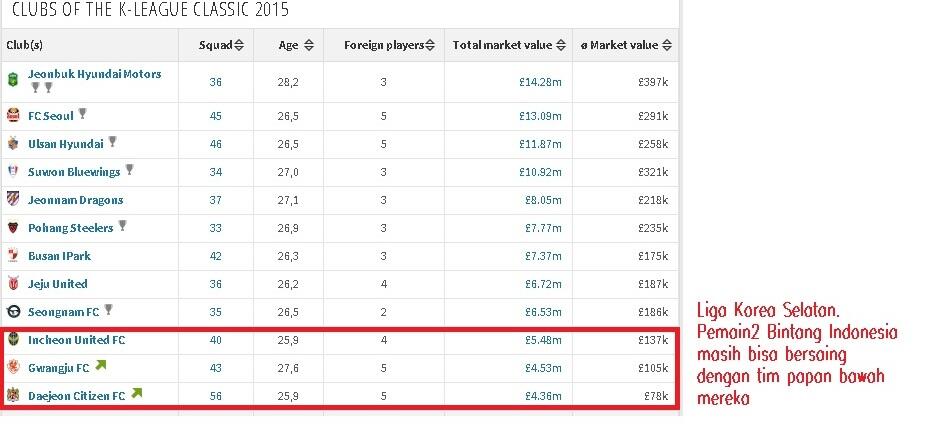The image size is (947, 436).
Task: Open the Incheon United FC club link
Action: pyautogui.click(x=76, y=340)
